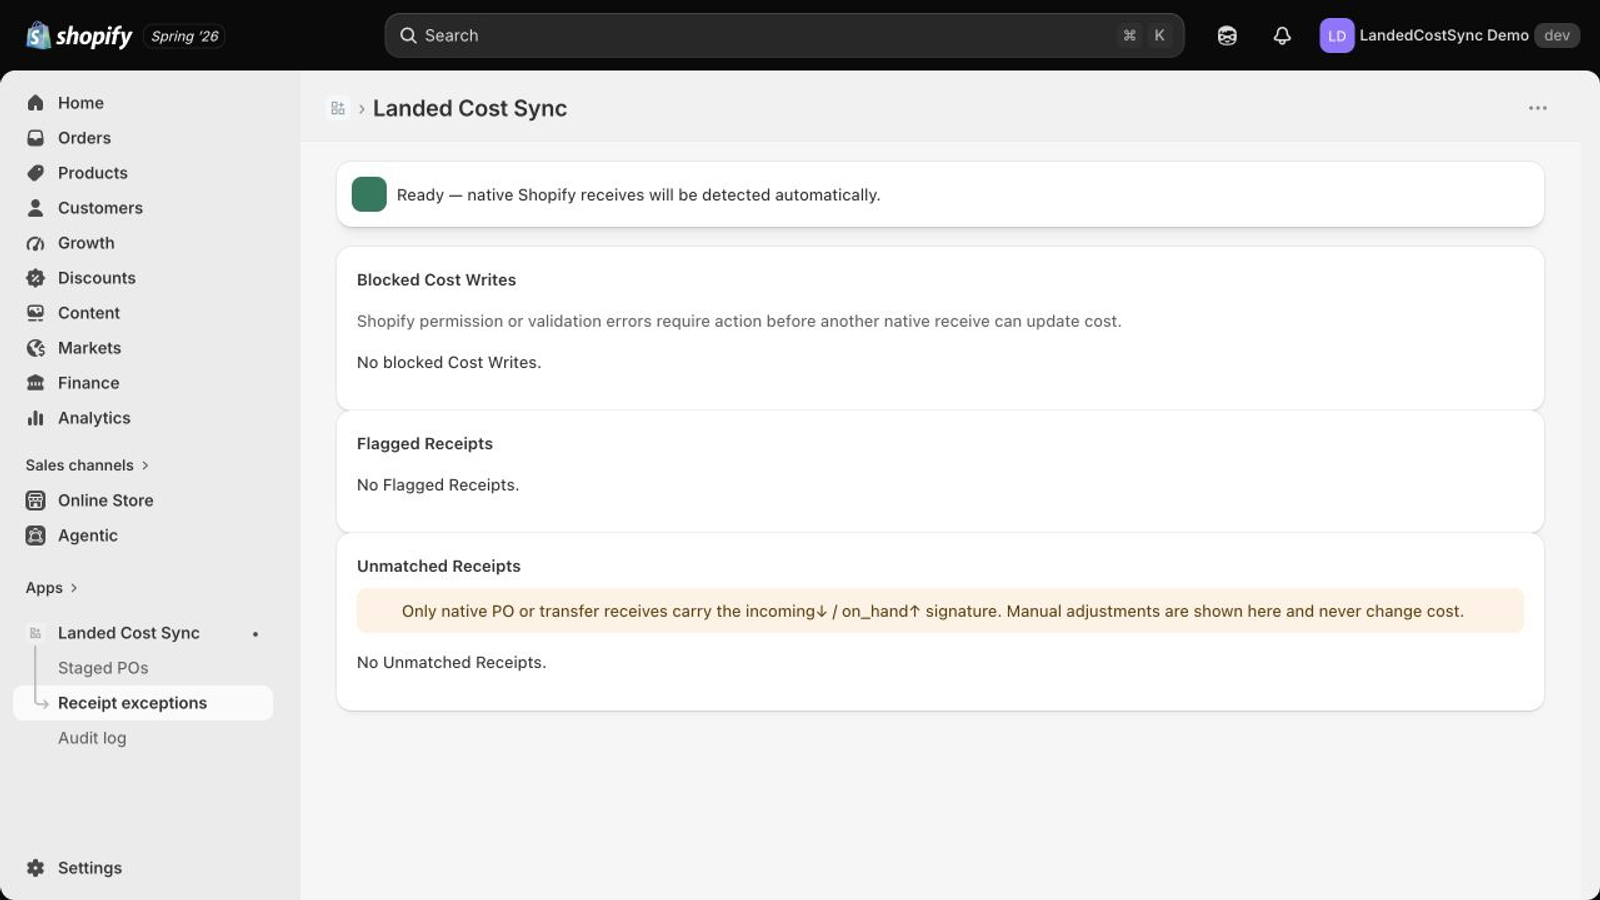This screenshot has width=1600, height=900.
Task: Open the LandedCostSync Demo account menu
Action: 1449,36
